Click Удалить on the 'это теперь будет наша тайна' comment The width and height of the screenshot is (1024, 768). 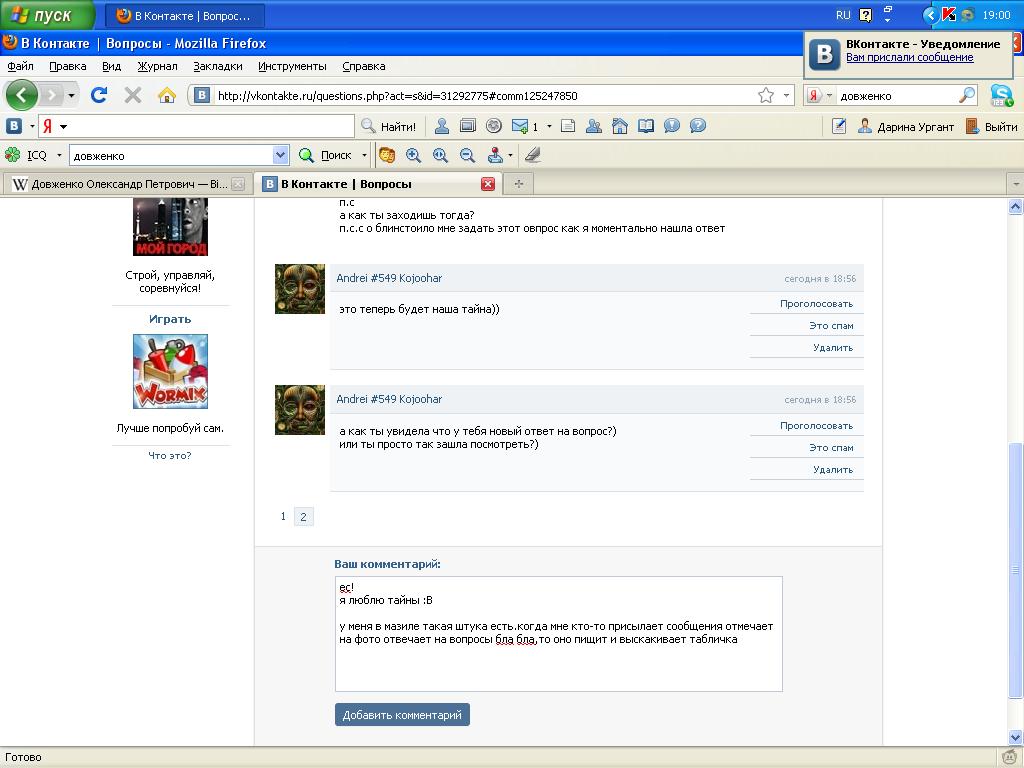[833, 347]
